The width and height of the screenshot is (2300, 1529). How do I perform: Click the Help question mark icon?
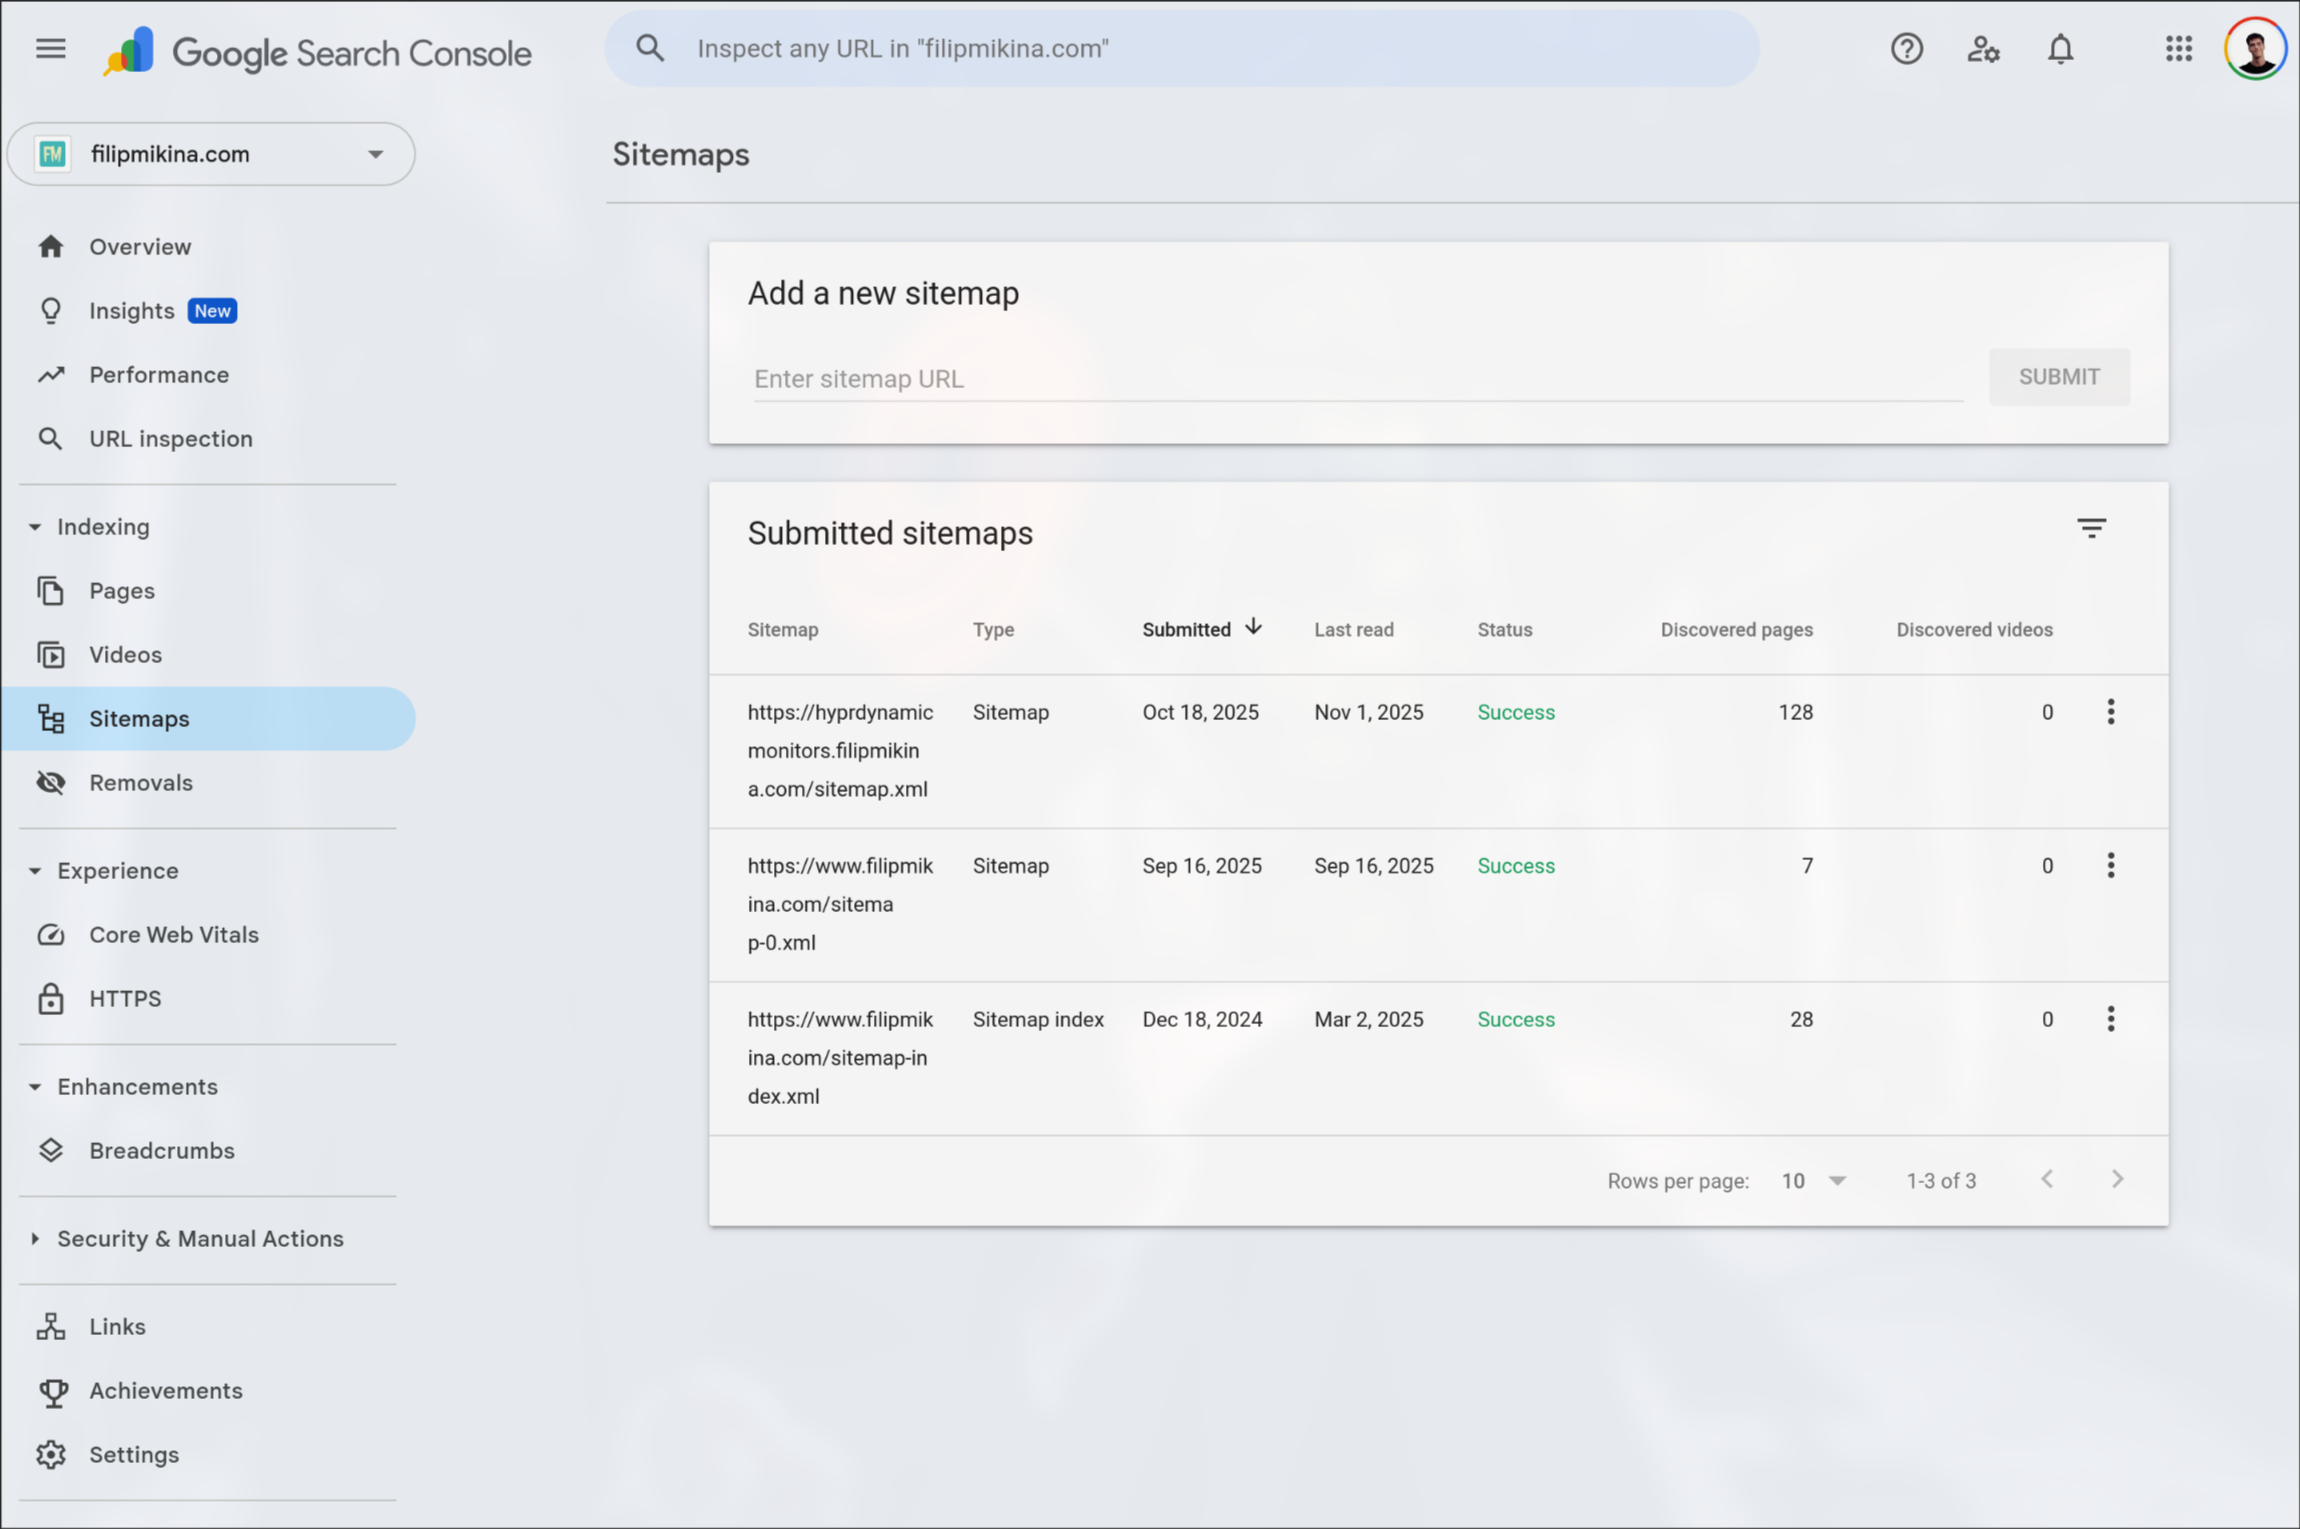pyautogui.click(x=1906, y=49)
